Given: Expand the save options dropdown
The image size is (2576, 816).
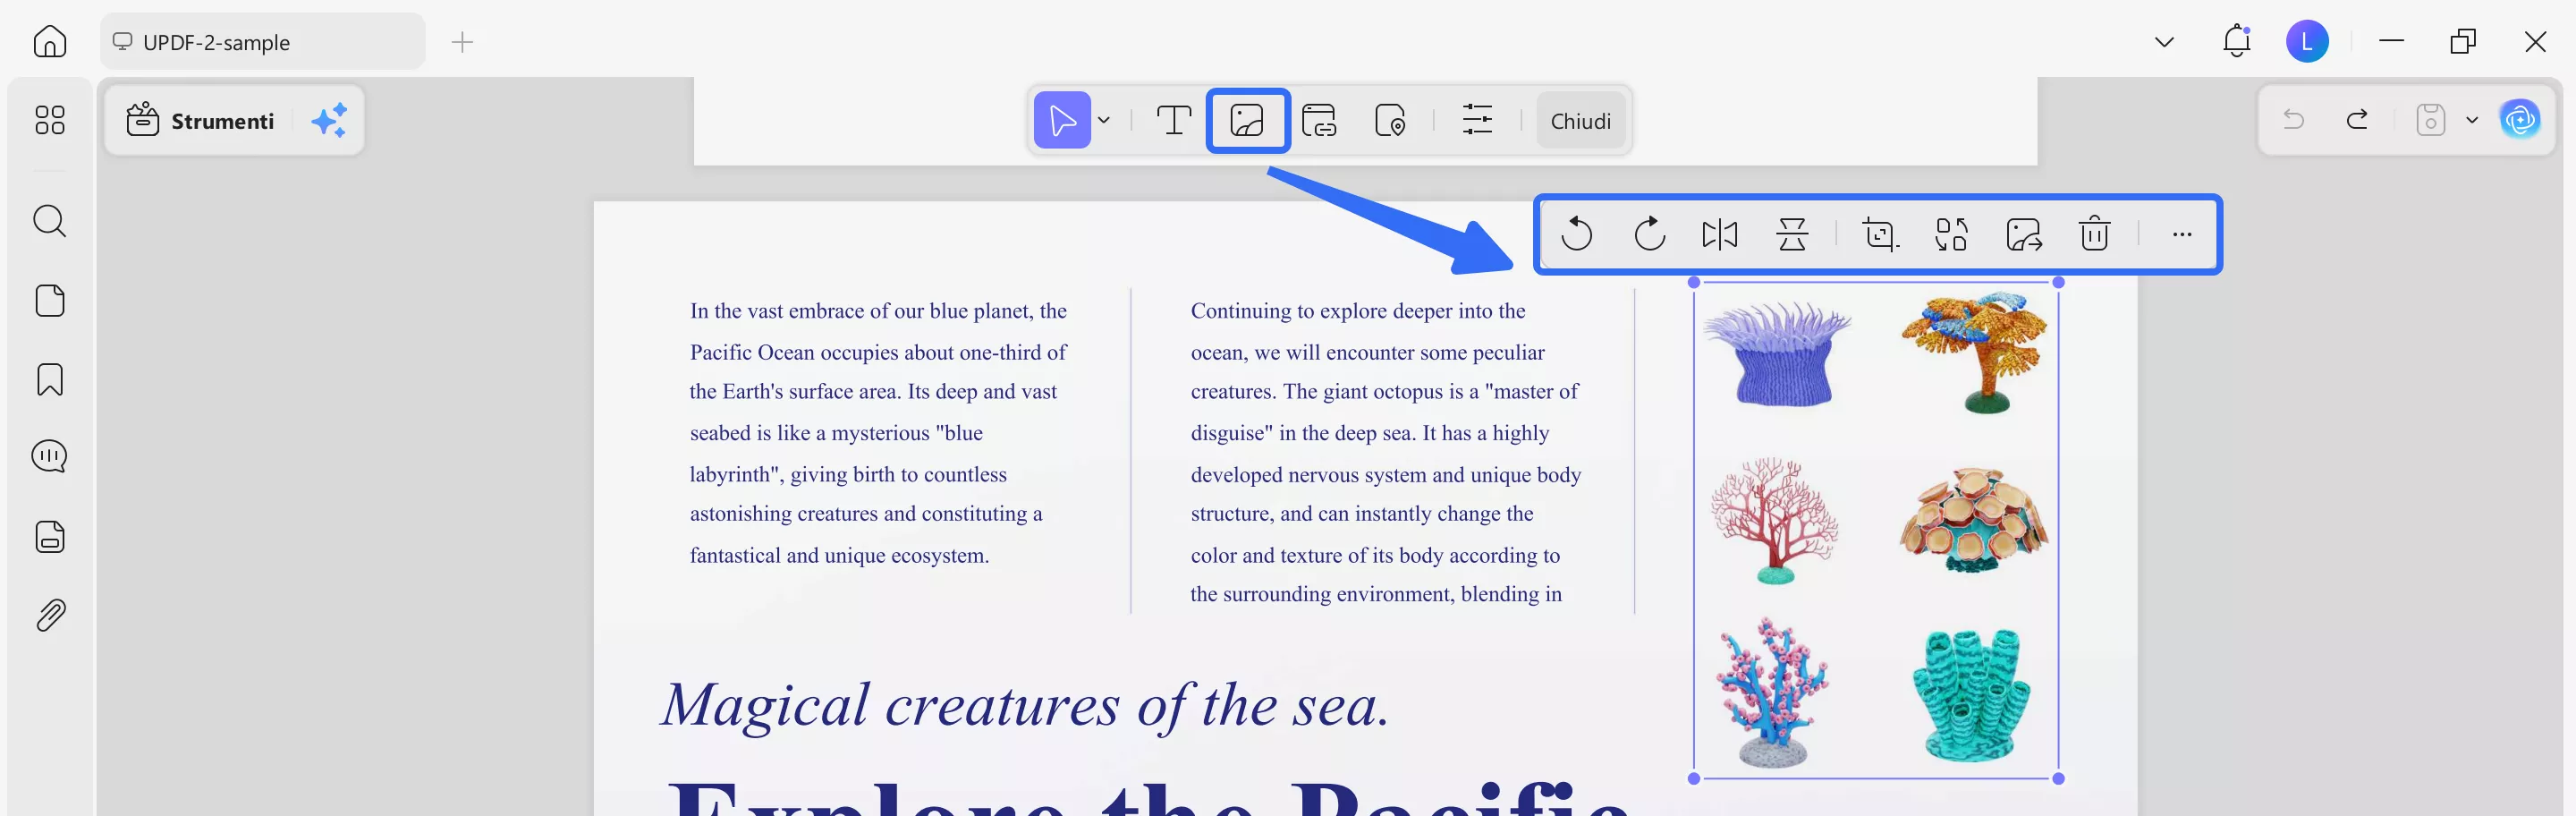Looking at the screenshot, I should point(2472,121).
